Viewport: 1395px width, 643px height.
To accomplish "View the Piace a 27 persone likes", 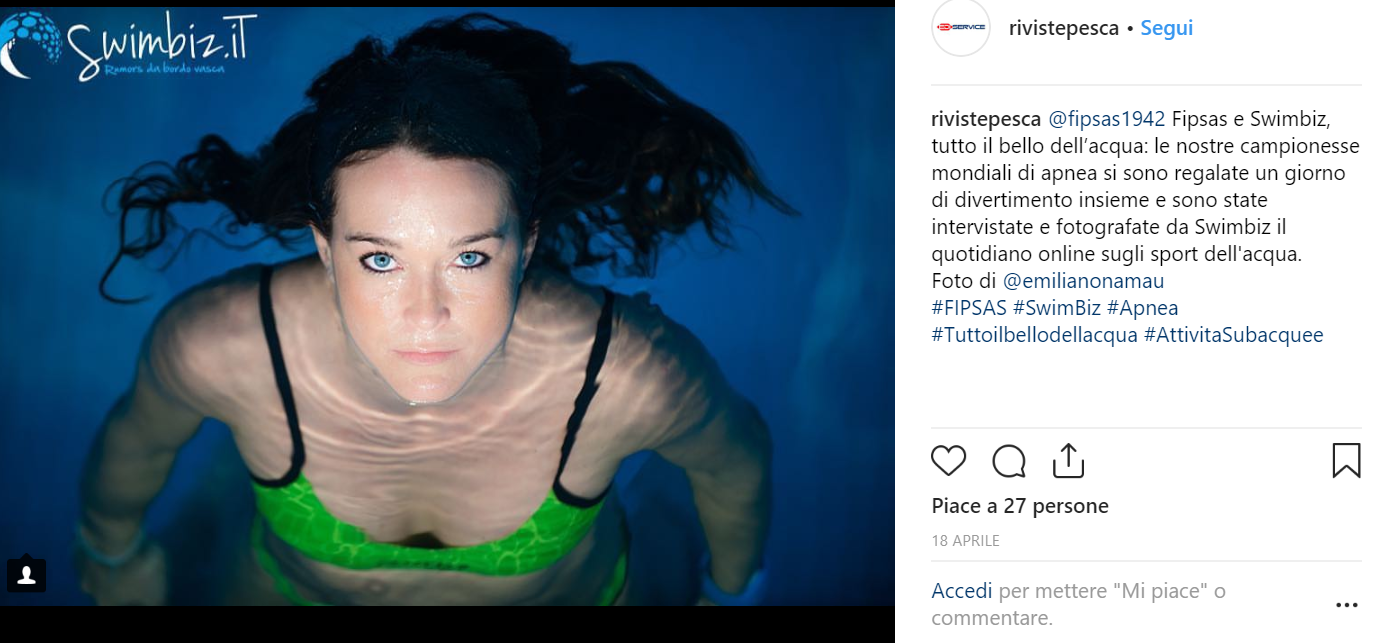I will click(x=1020, y=506).
